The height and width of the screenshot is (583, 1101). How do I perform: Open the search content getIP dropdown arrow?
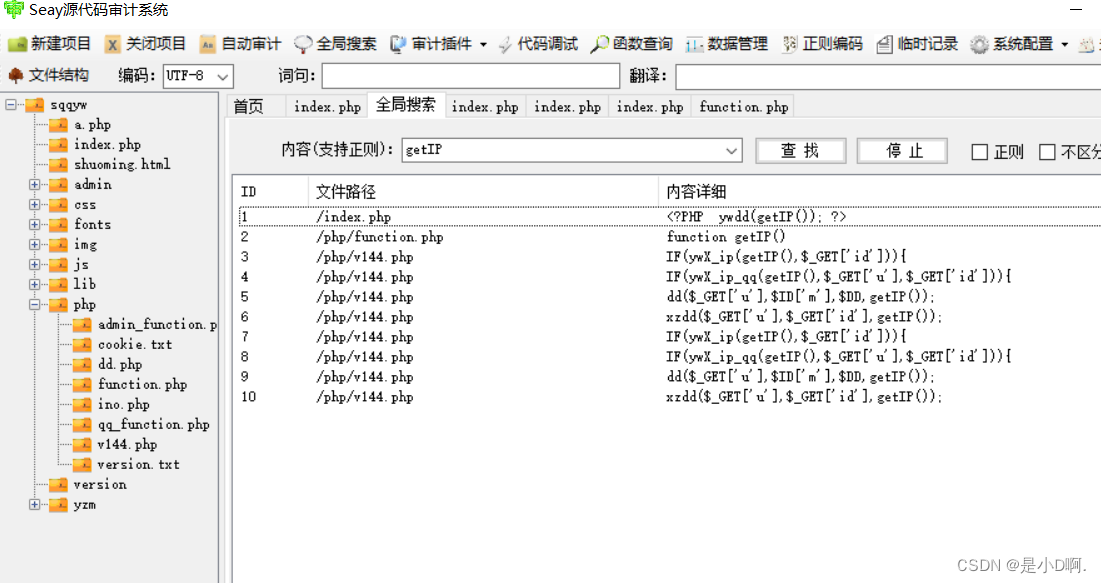[732, 150]
